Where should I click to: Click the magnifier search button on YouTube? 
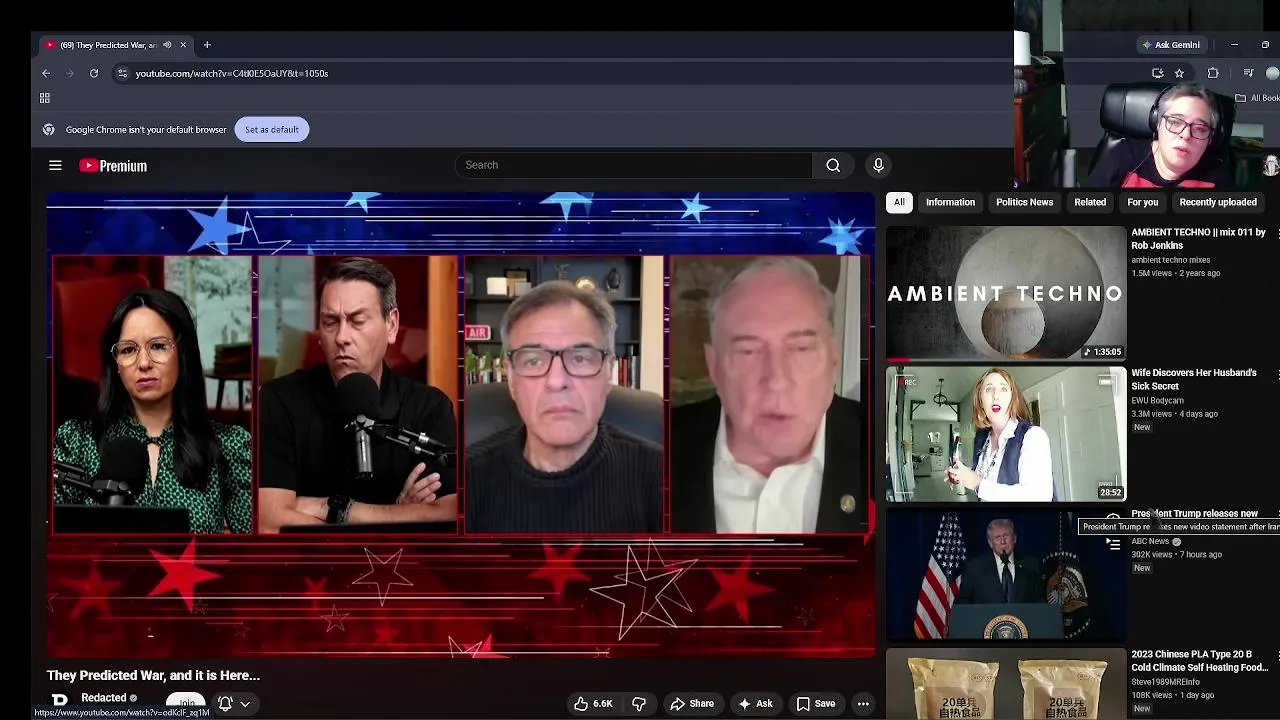pos(833,165)
